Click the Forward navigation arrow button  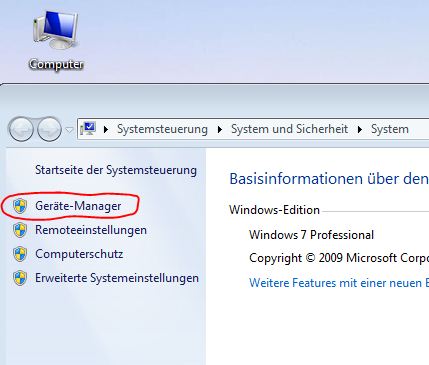coord(49,129)
